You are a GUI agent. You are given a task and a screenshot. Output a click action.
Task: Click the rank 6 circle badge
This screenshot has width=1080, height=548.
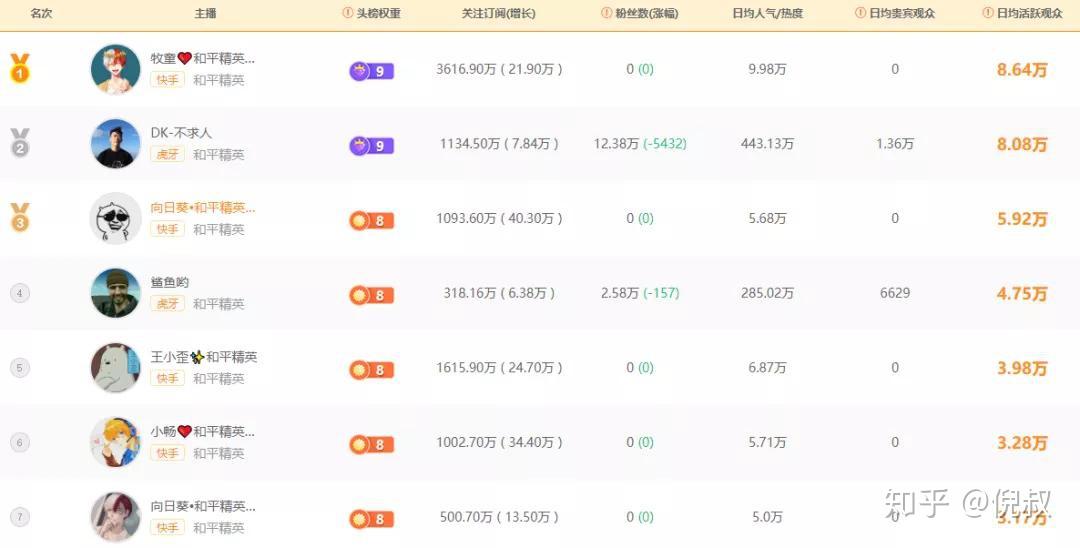tap(20, 442)
